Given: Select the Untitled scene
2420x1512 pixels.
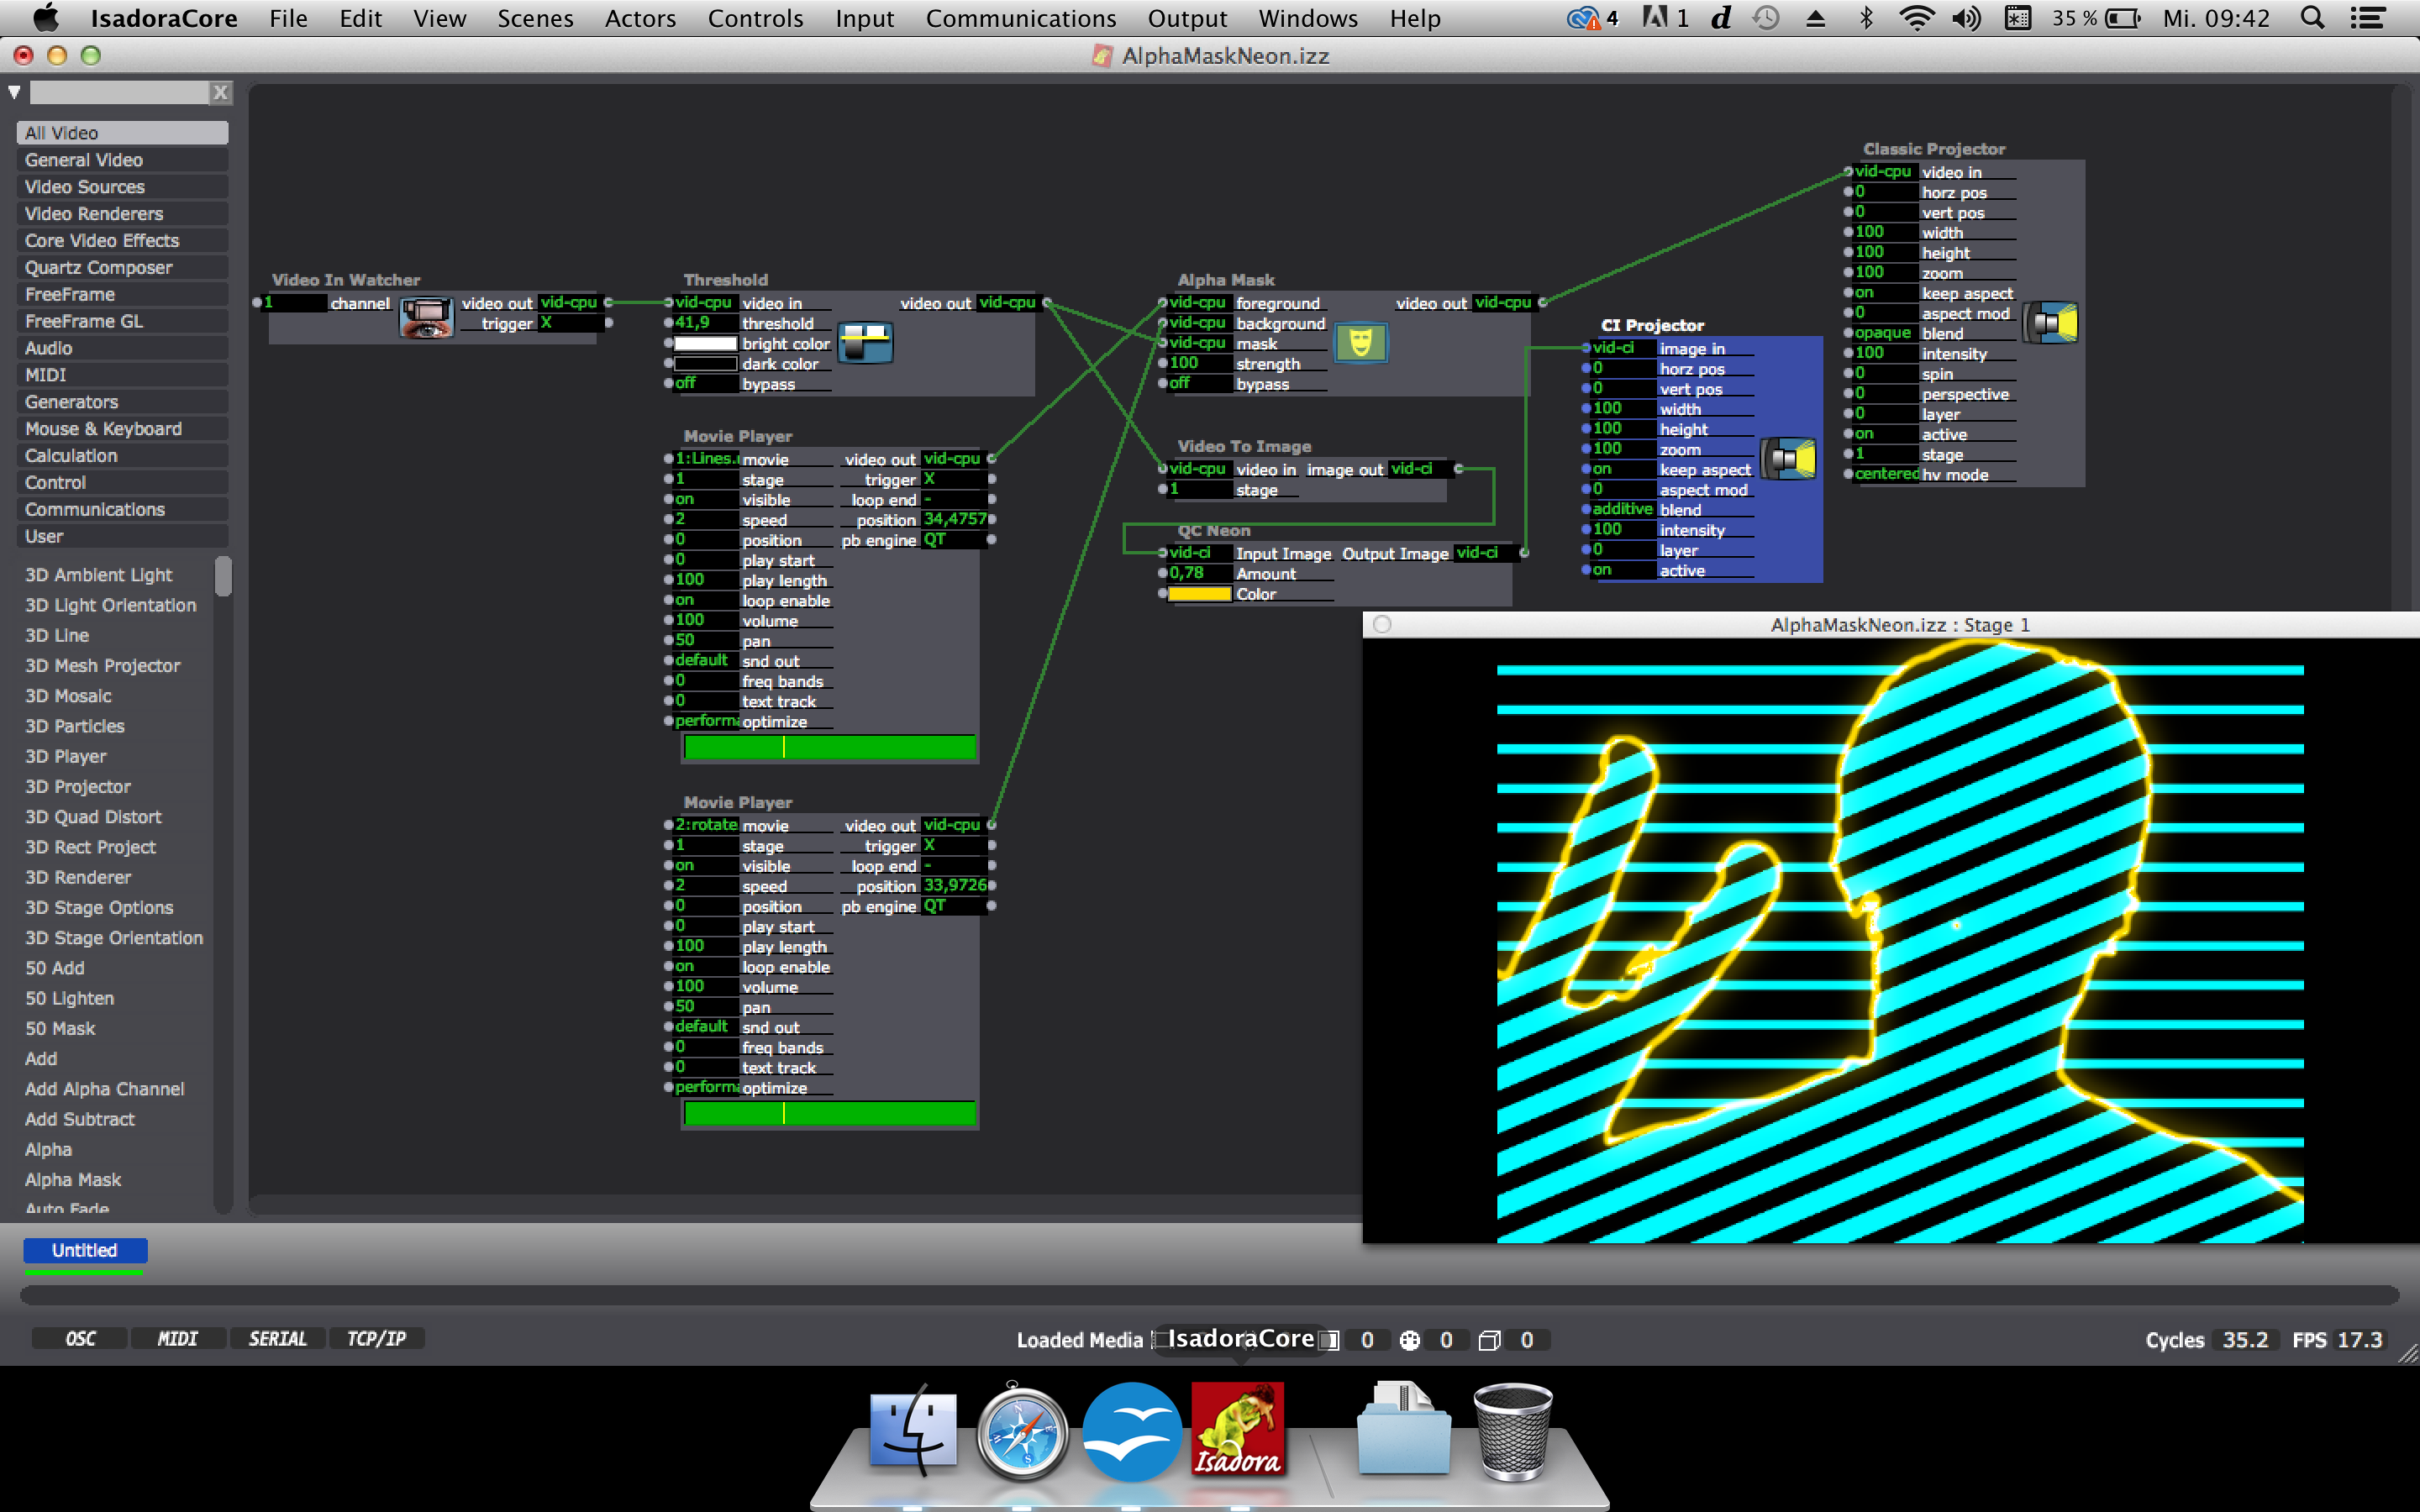Looking at the screenshot, I should (85, 1250).
